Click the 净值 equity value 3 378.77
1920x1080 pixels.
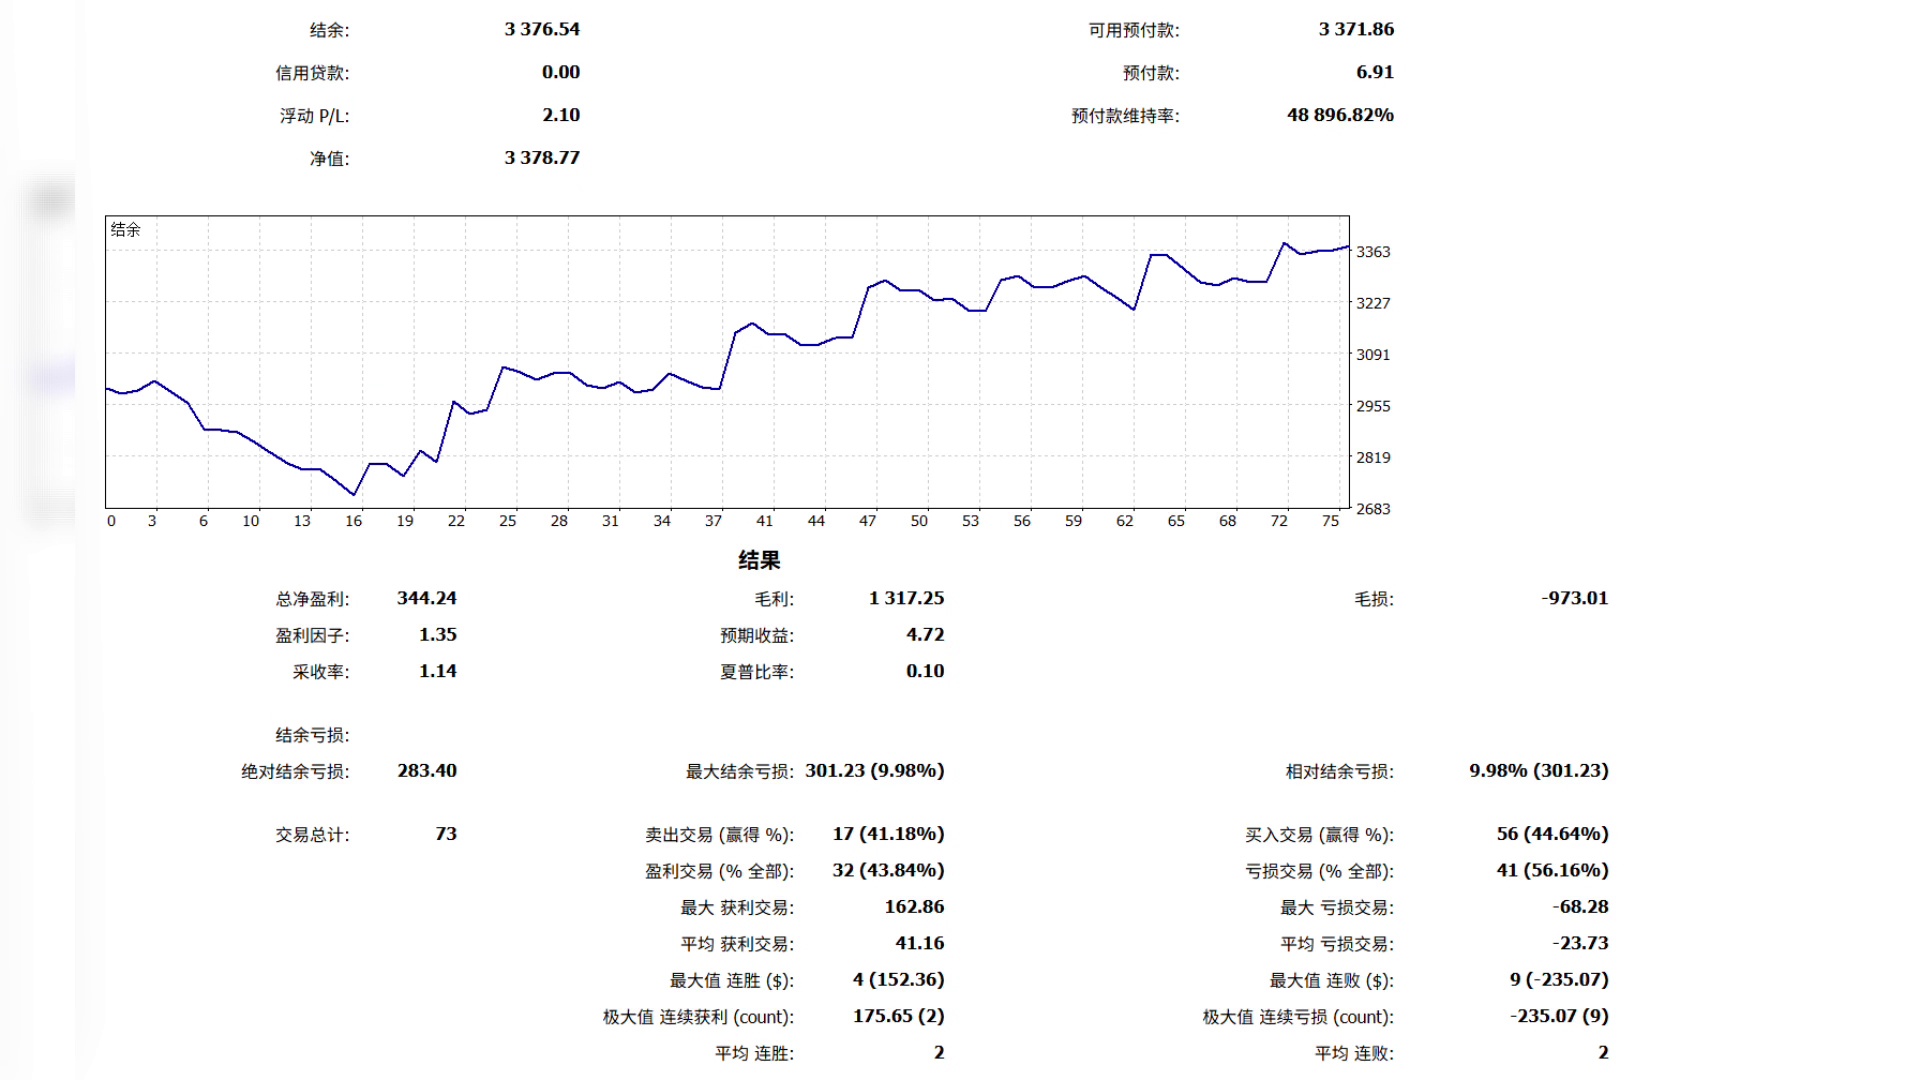[x=542, y=157]
